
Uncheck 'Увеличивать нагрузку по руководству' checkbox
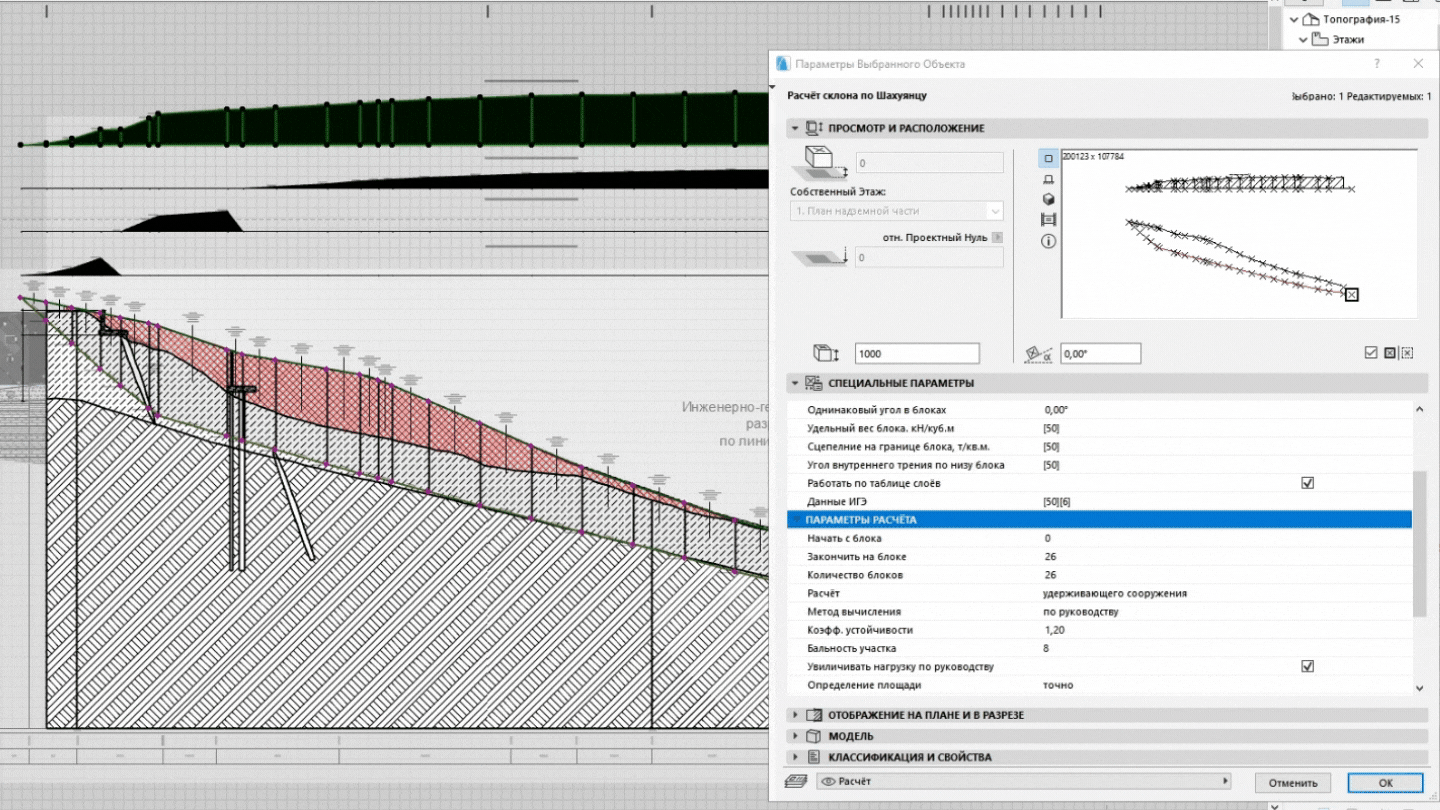click(1307, 666)
